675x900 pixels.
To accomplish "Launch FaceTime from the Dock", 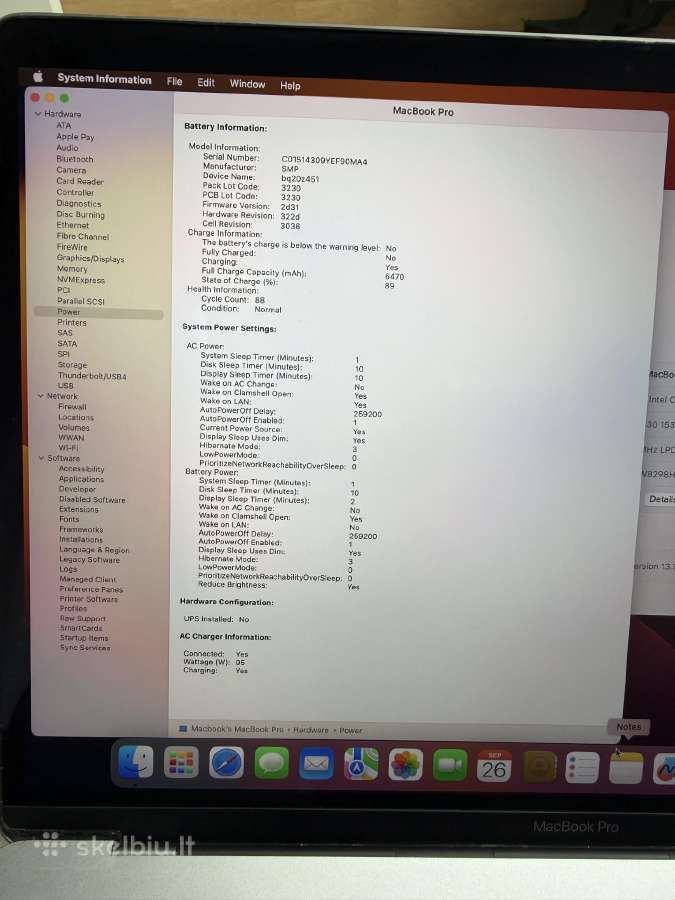I will pyautogui.click(x=450, y=766).
